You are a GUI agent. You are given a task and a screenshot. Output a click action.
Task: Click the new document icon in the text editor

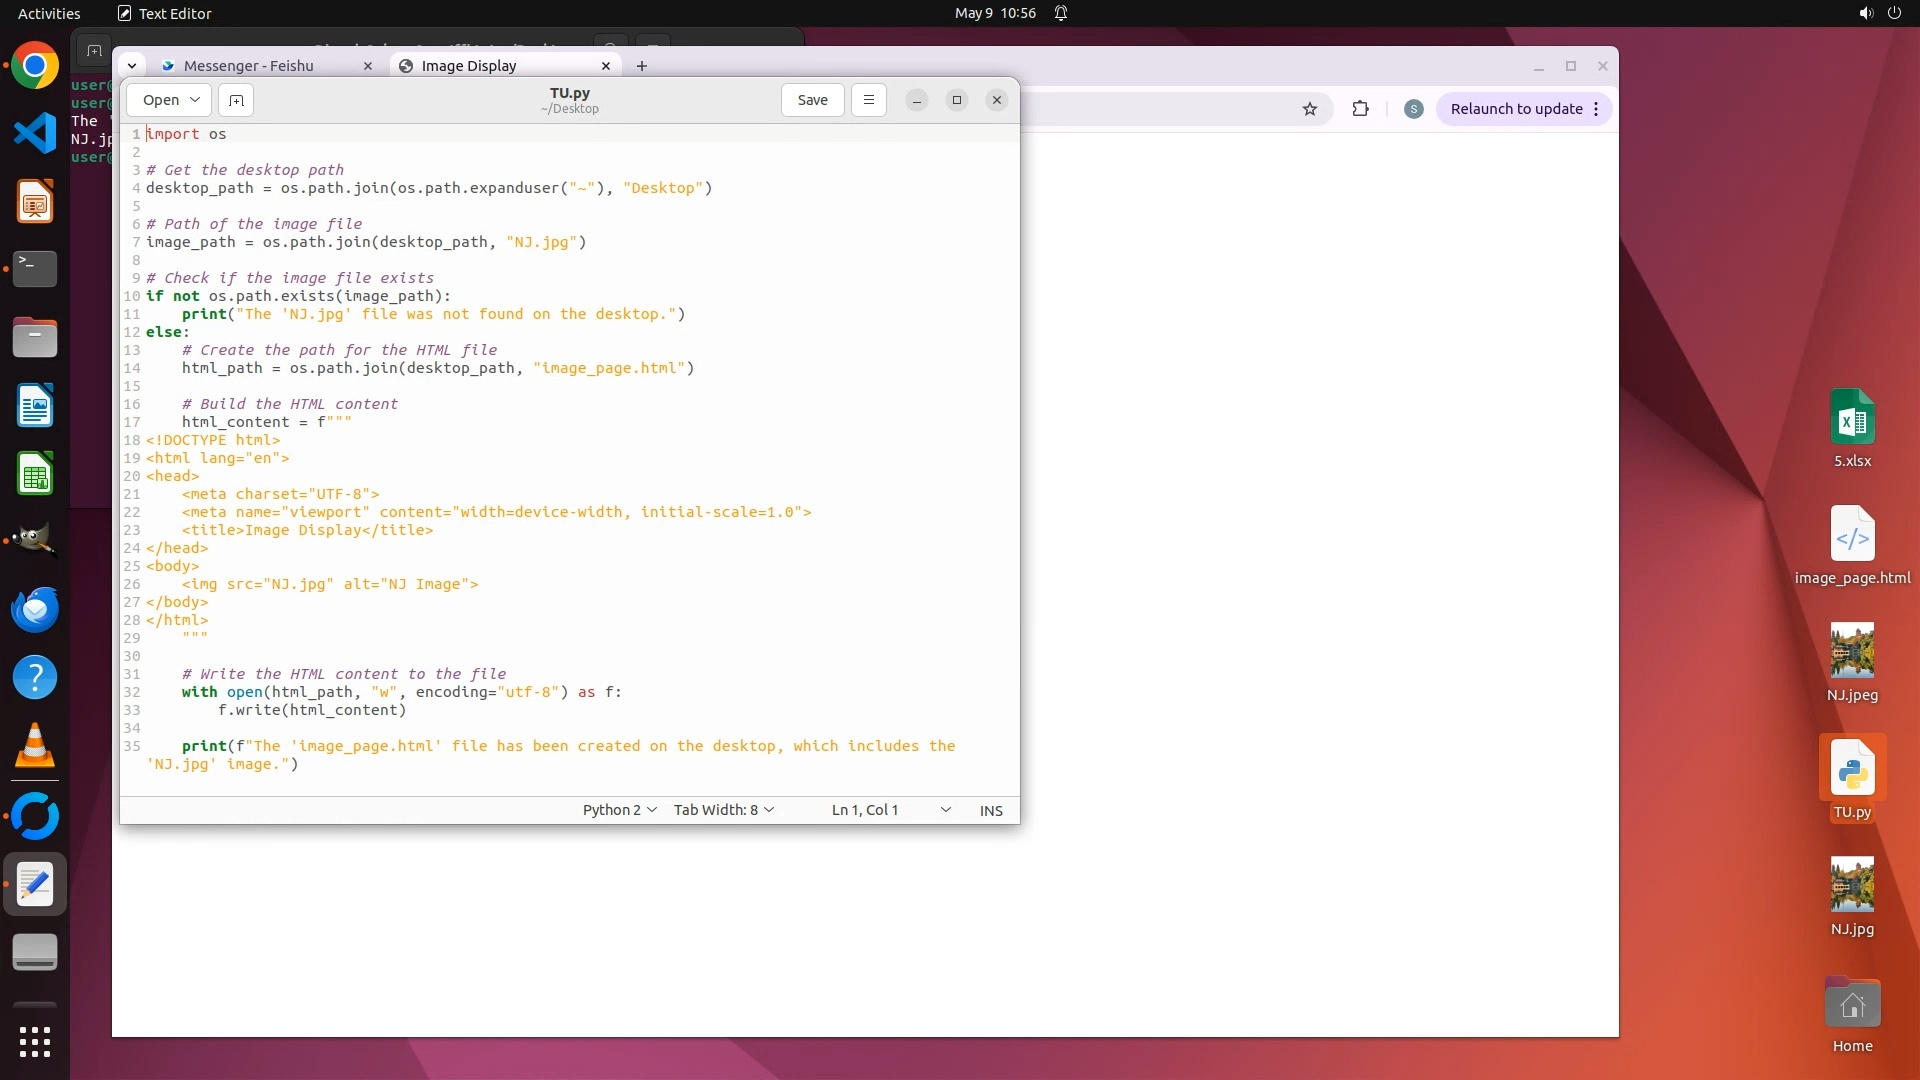click(236, 100)
